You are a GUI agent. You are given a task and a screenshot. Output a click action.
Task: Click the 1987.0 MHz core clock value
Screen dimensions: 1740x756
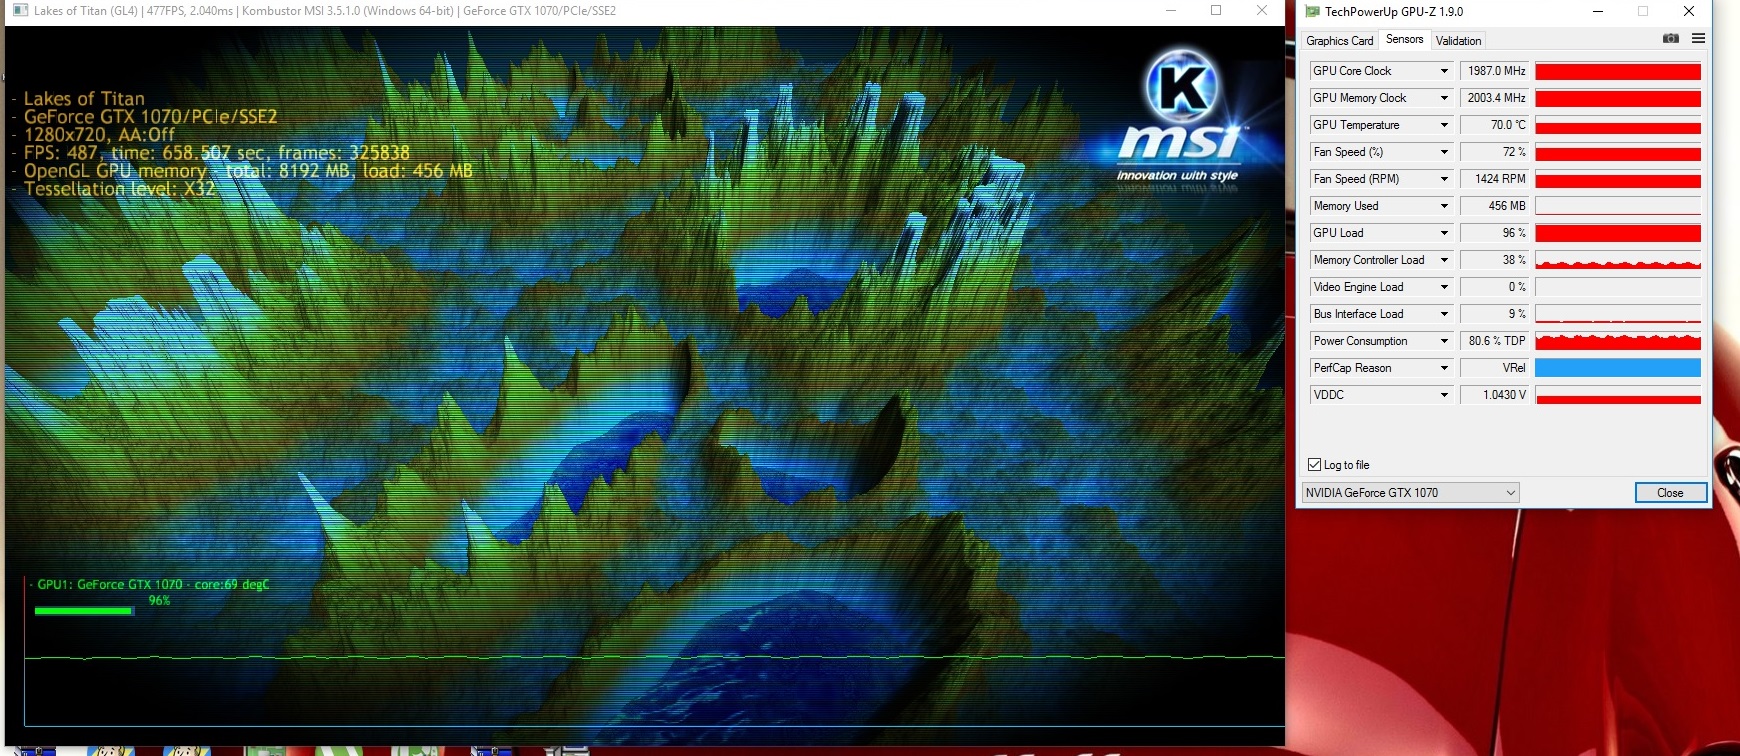(x=1495, y=71)
